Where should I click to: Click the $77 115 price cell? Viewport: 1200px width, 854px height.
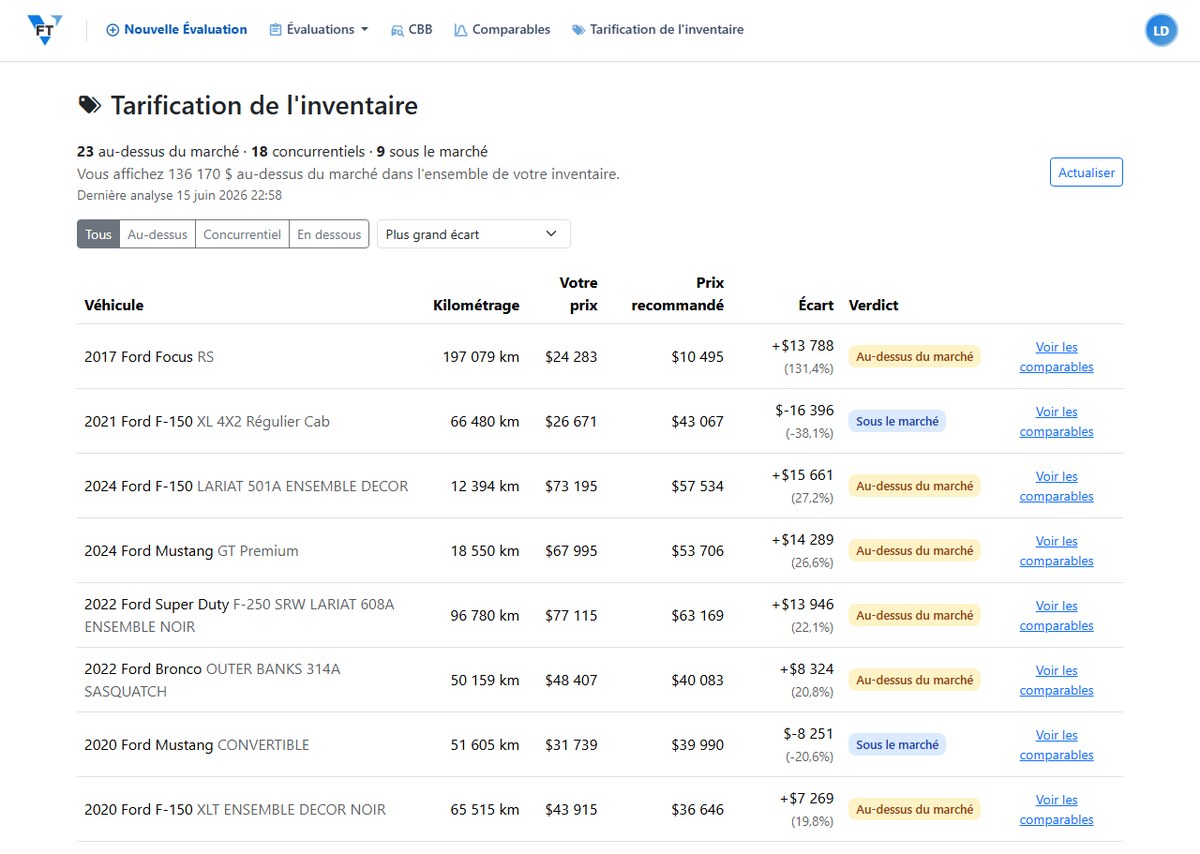571,615
